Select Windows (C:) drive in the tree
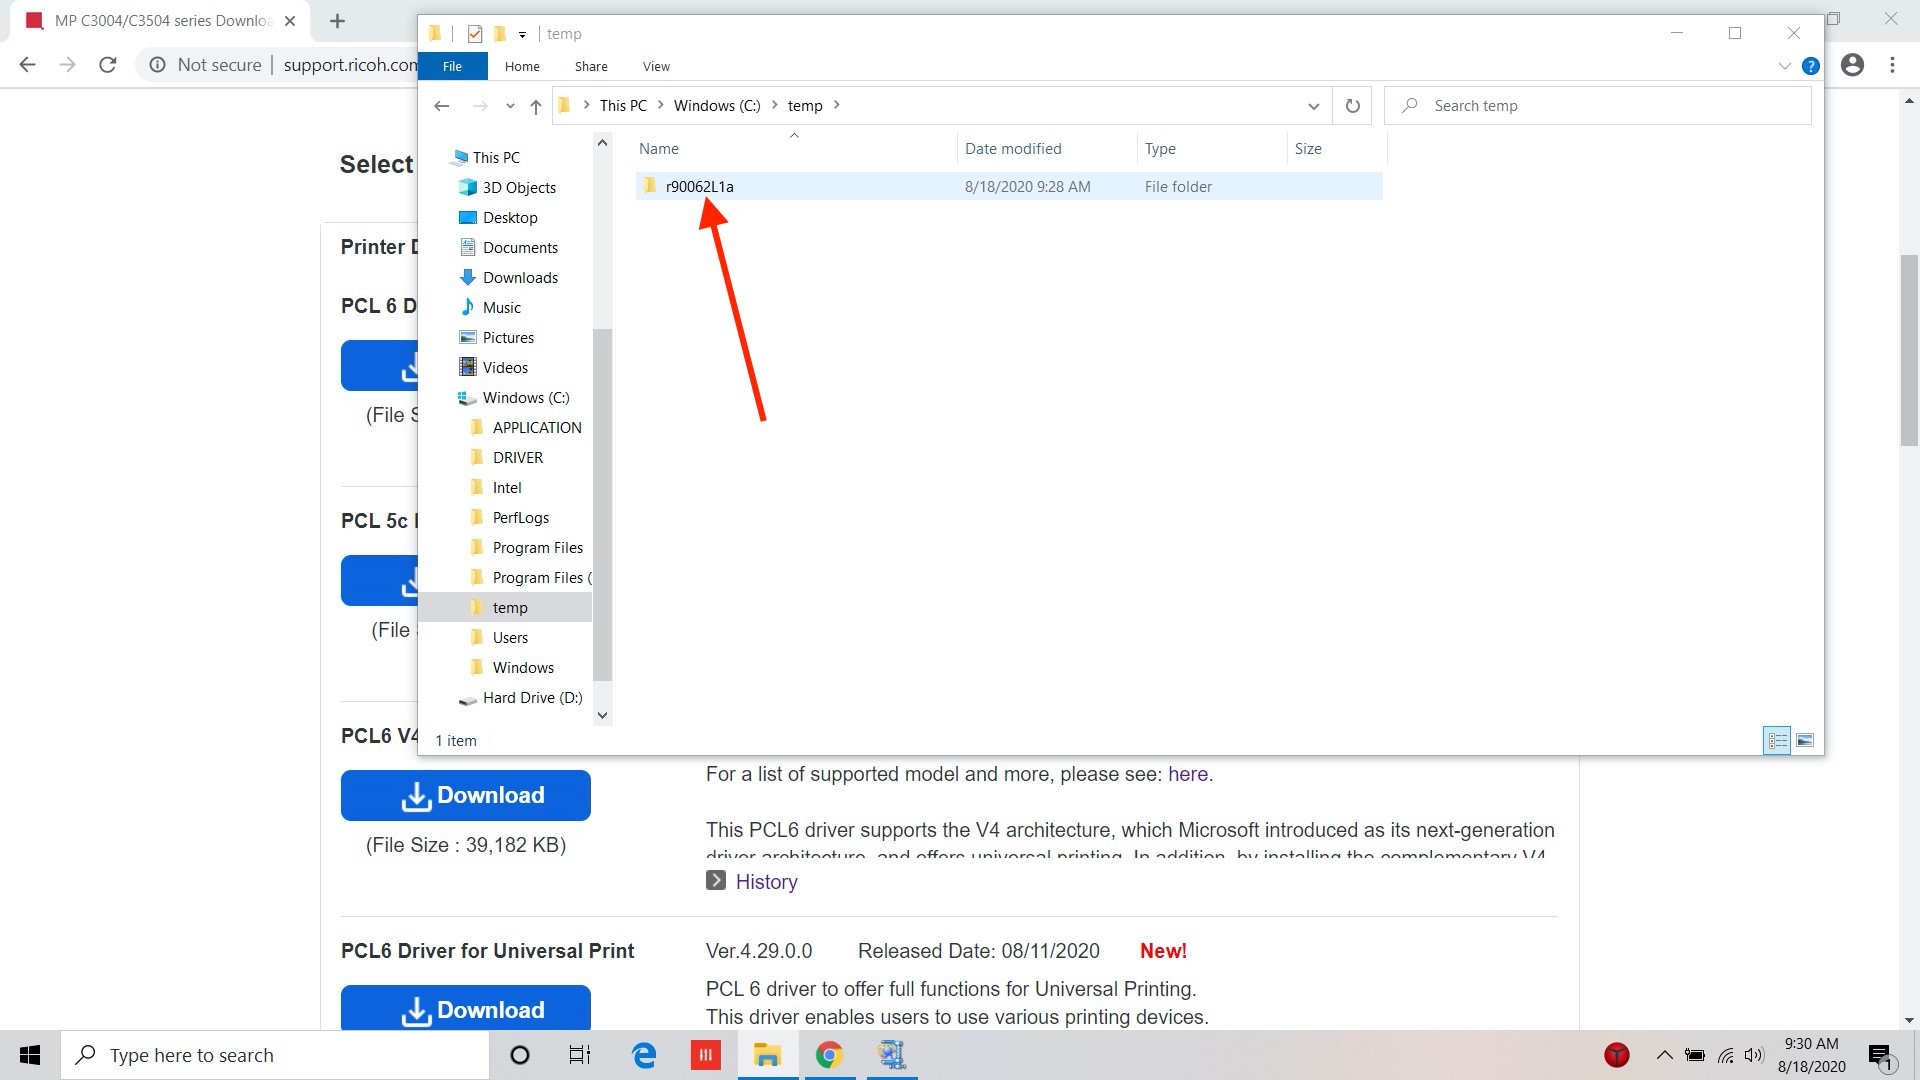 point(526,397)
